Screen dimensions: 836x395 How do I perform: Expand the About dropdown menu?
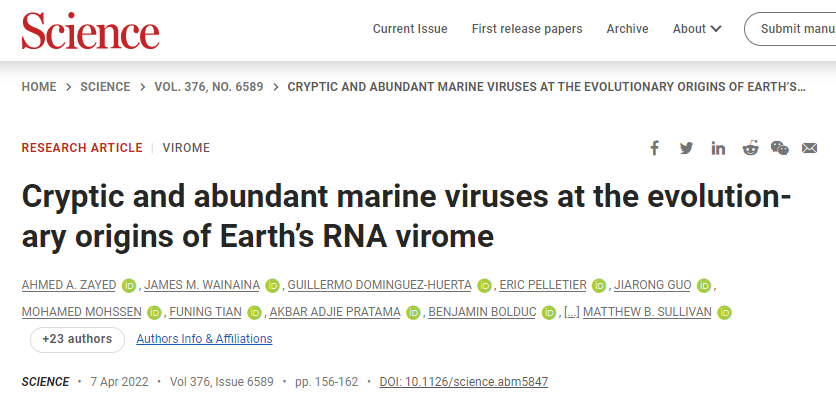pyautogui.click(x=697, y=29)
